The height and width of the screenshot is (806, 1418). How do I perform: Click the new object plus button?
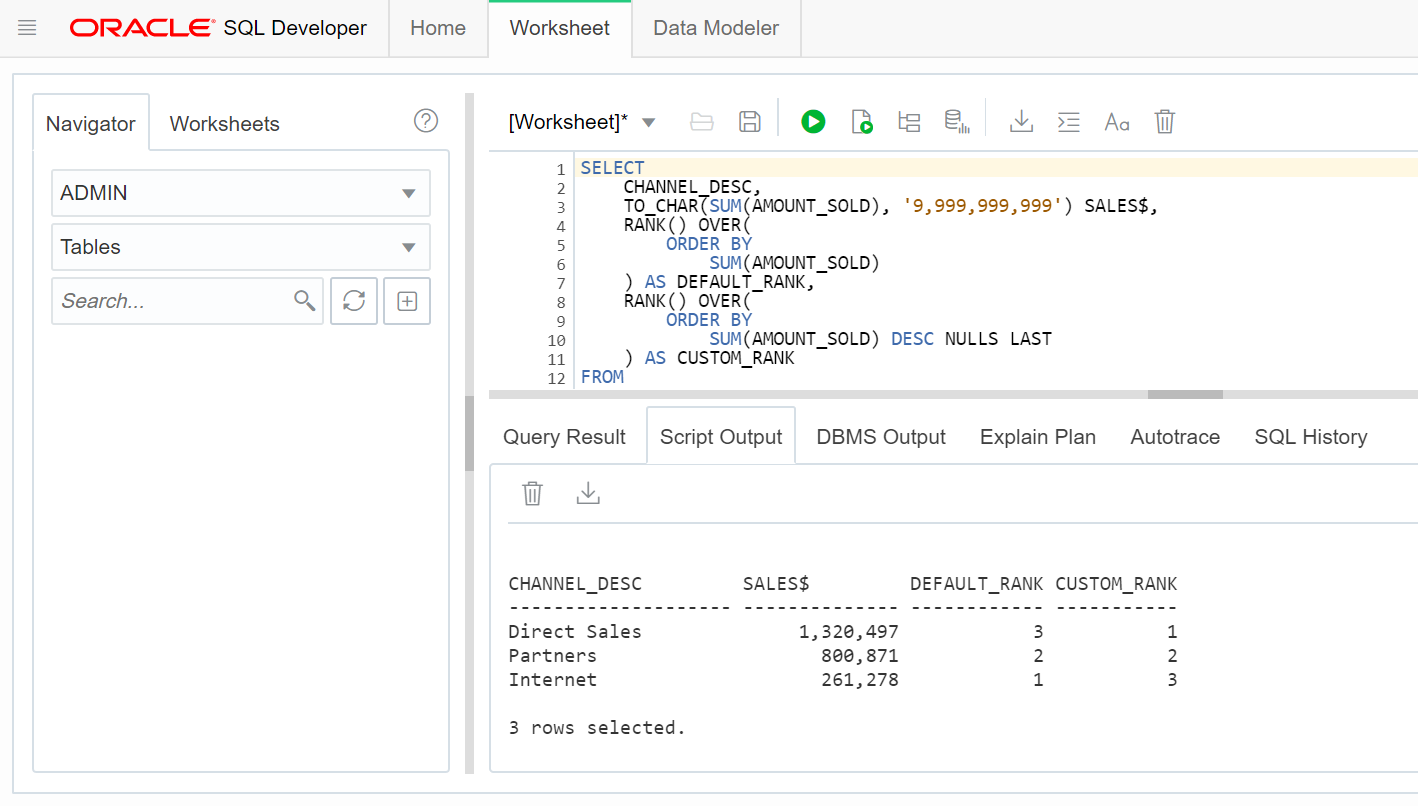[407, 301]
